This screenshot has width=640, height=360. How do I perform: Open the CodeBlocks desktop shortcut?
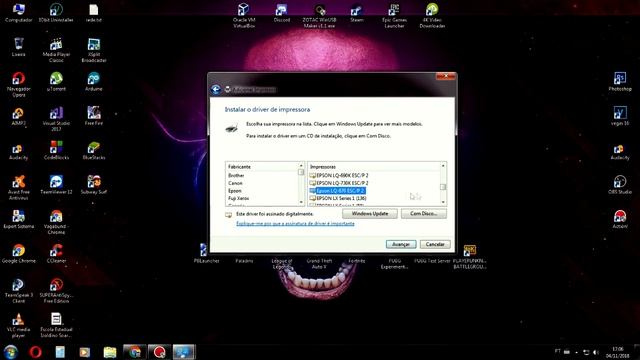tap(56, 150)
